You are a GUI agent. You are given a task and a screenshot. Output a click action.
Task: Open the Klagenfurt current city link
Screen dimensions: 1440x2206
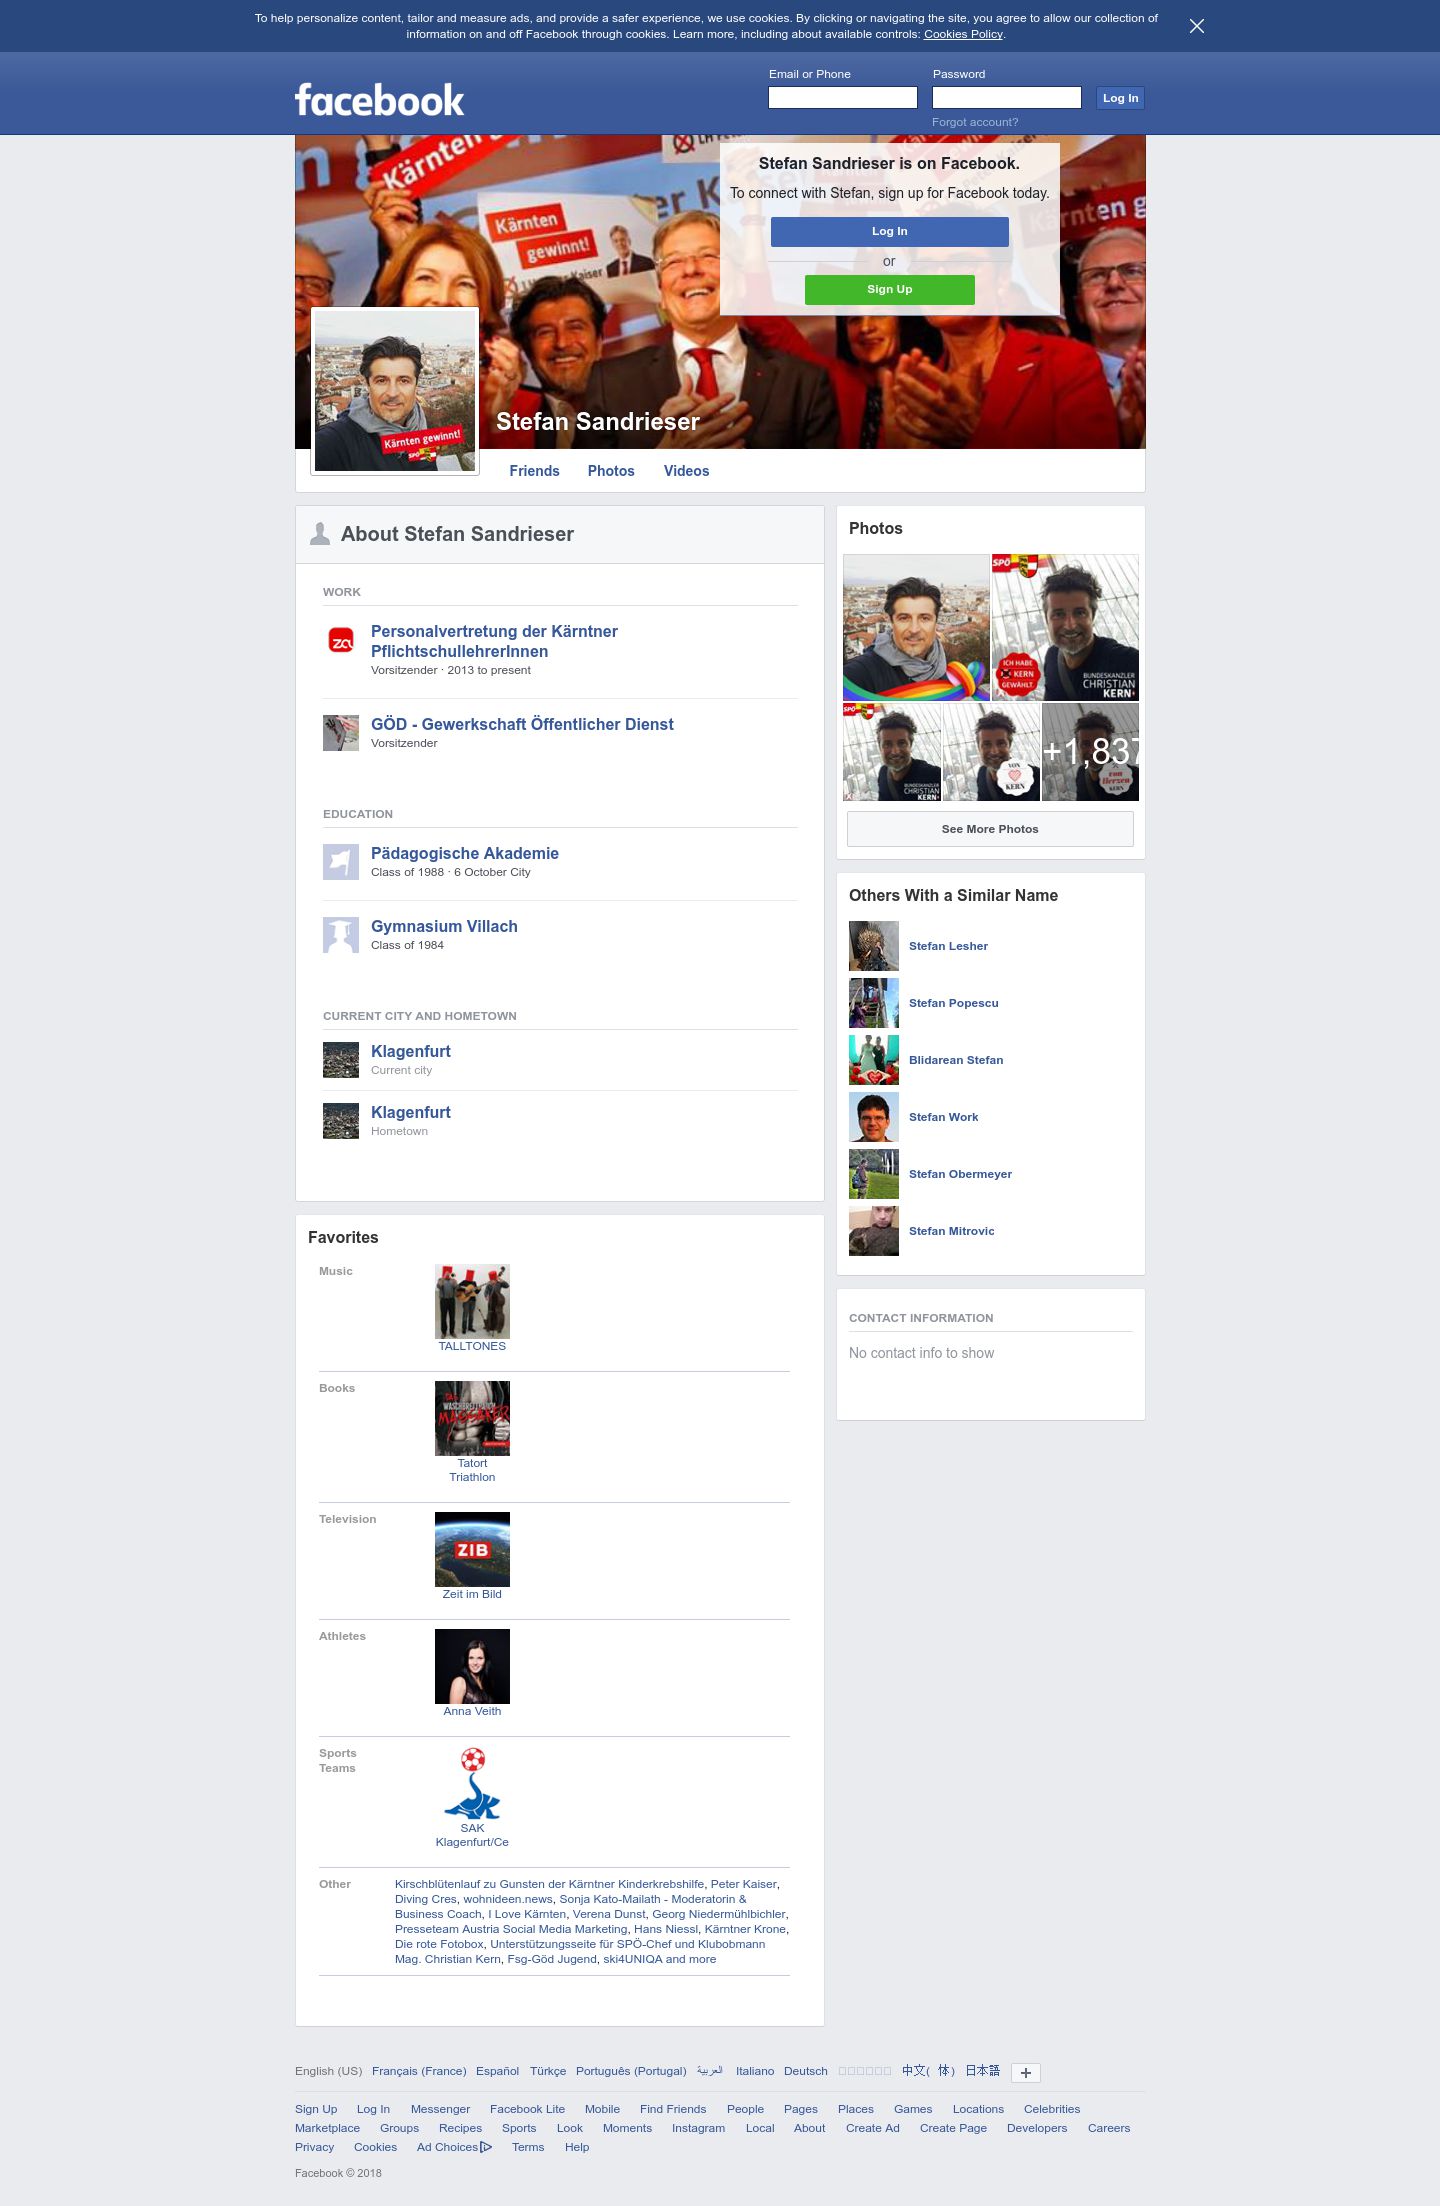coord(411,1051)
